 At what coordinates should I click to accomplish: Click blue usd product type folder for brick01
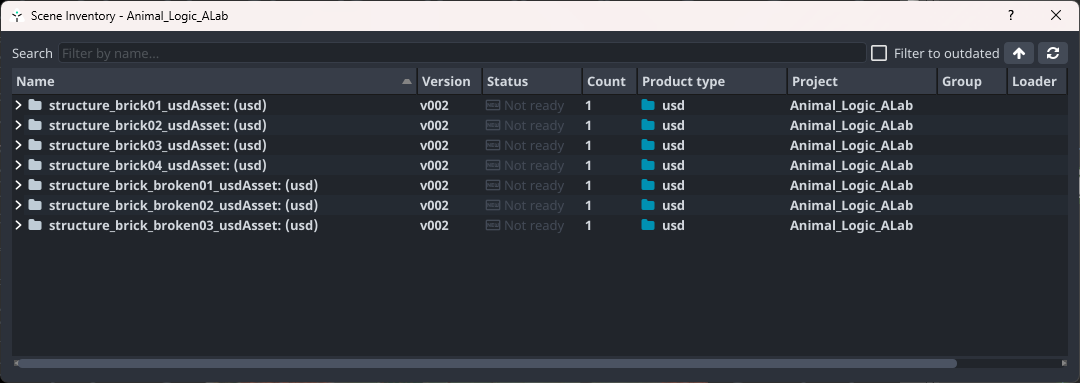(x=648, y=105)
